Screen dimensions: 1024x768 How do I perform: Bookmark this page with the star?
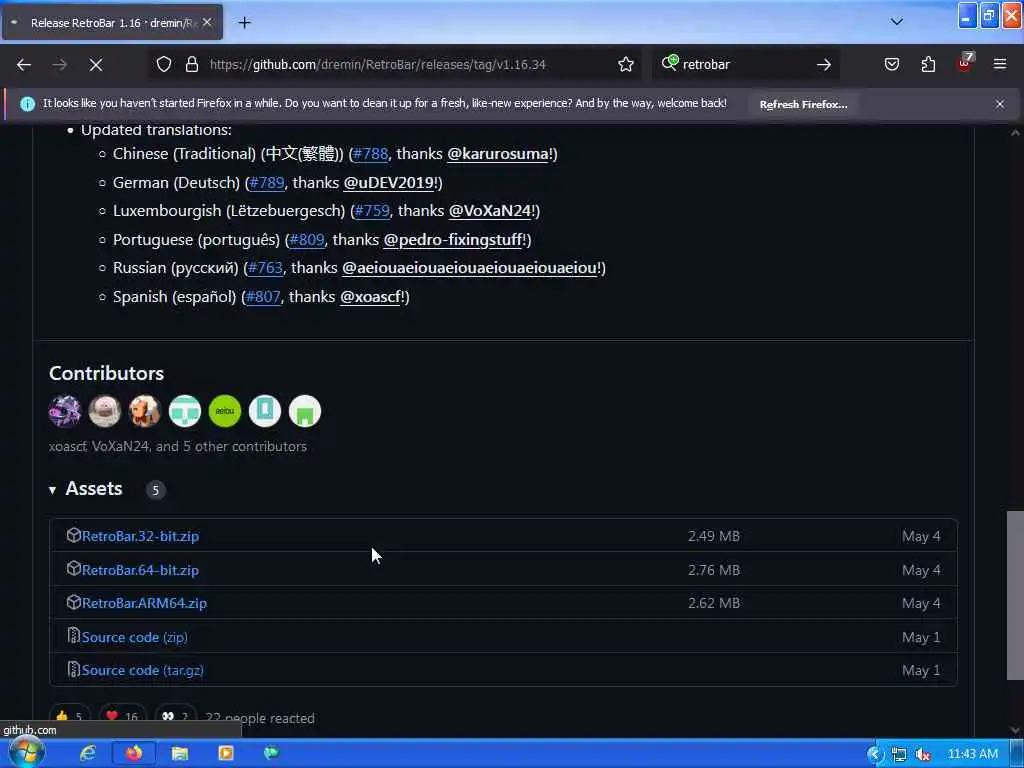click(x=626, y=64)
